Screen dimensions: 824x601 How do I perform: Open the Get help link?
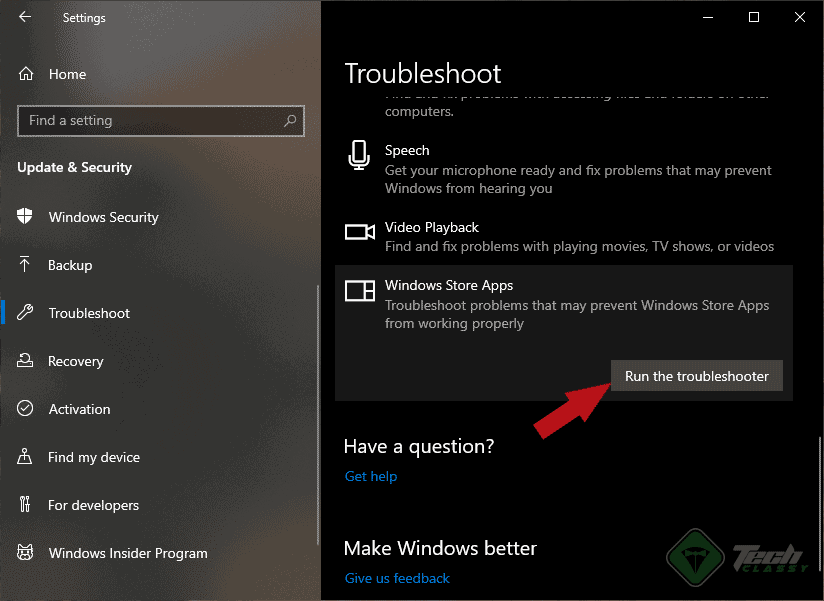(371, 476)
